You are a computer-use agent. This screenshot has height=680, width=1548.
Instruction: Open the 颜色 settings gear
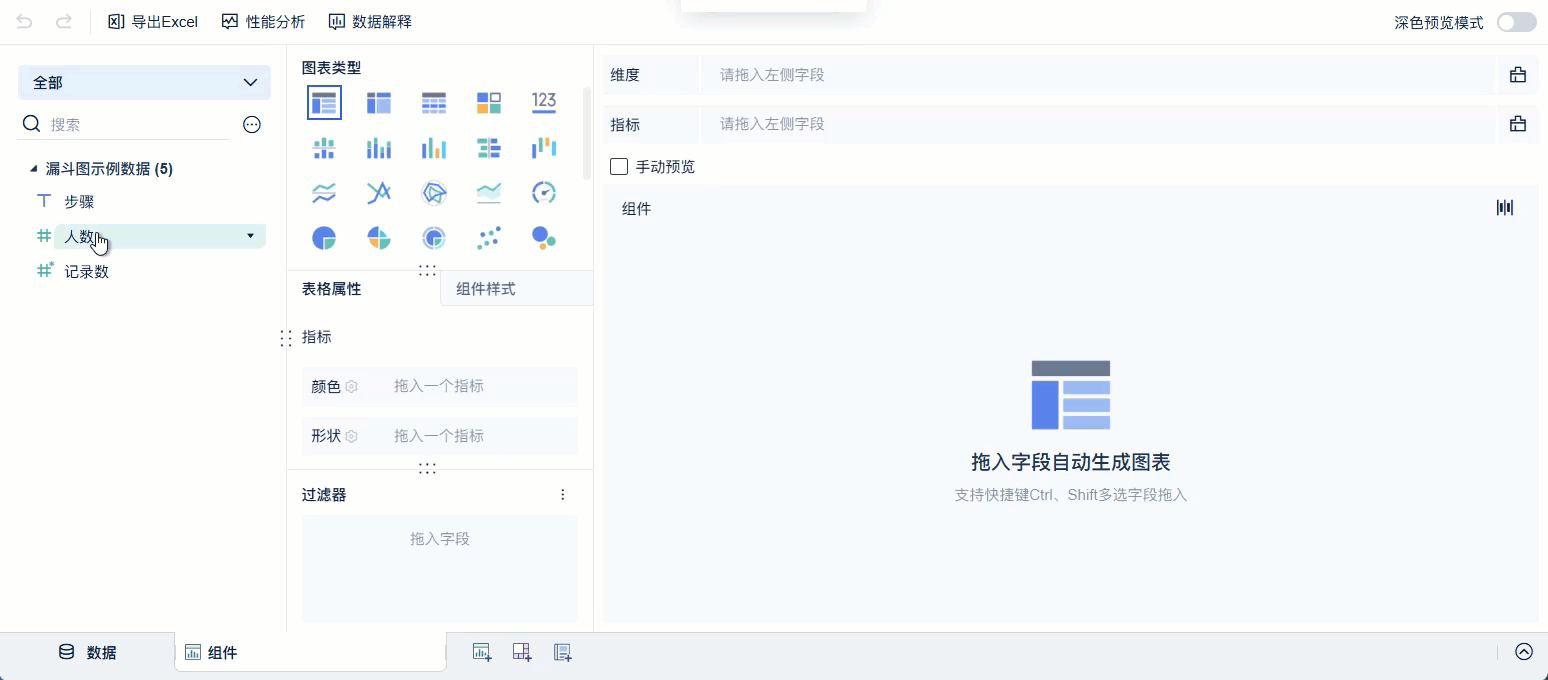pos(351,386)
